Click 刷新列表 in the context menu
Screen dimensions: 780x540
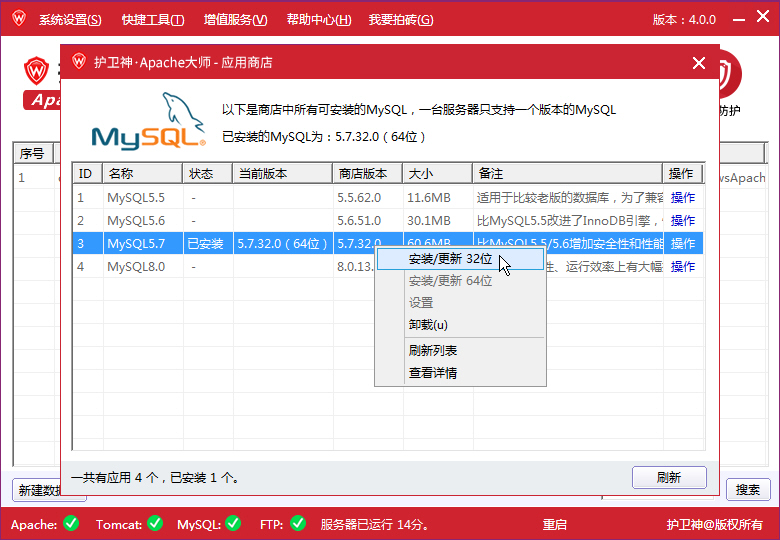click(433, 350)
